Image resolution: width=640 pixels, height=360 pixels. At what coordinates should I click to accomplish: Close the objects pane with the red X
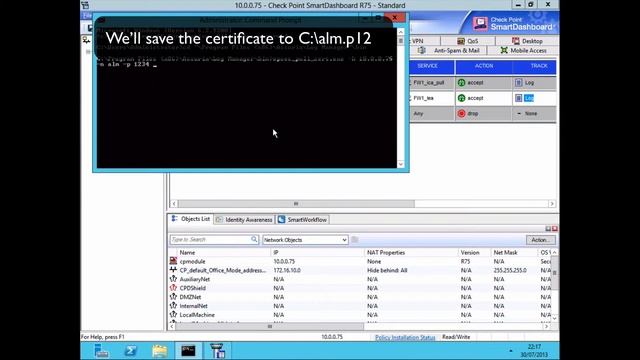(x=555, y=229)
